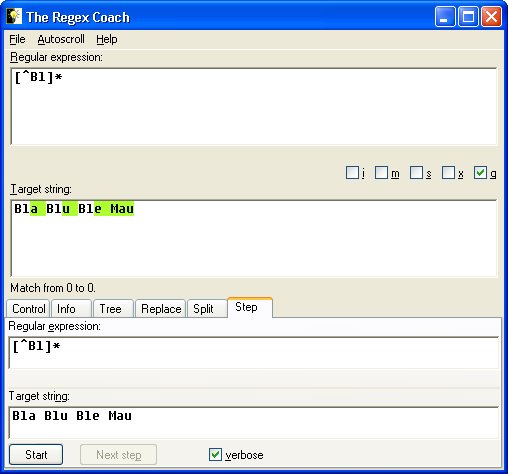
Task: Uncheck the global g checkbox
Action: [480, 173]
